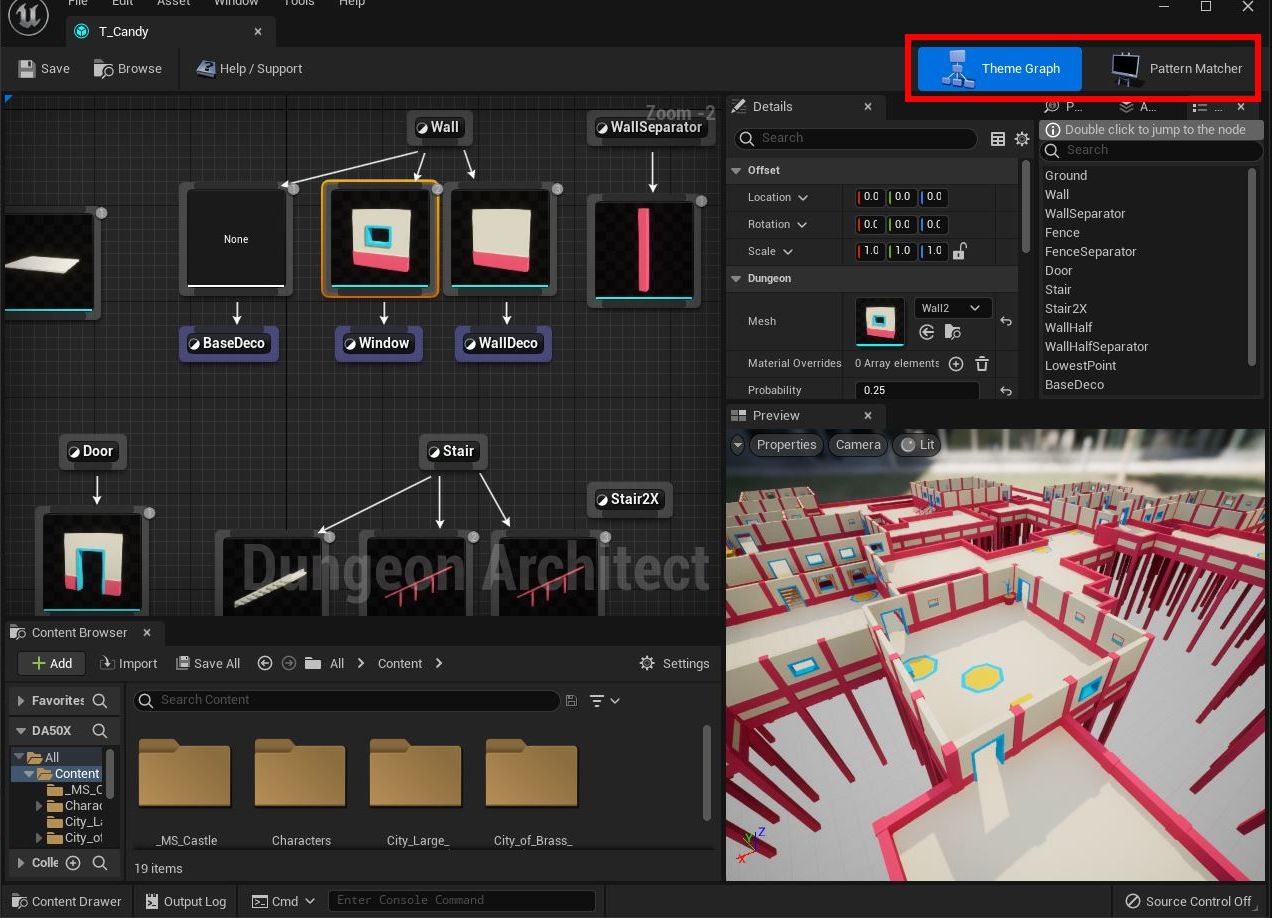
Task: Open the Location dropdown arrow
Action: [x=803, y=198]
